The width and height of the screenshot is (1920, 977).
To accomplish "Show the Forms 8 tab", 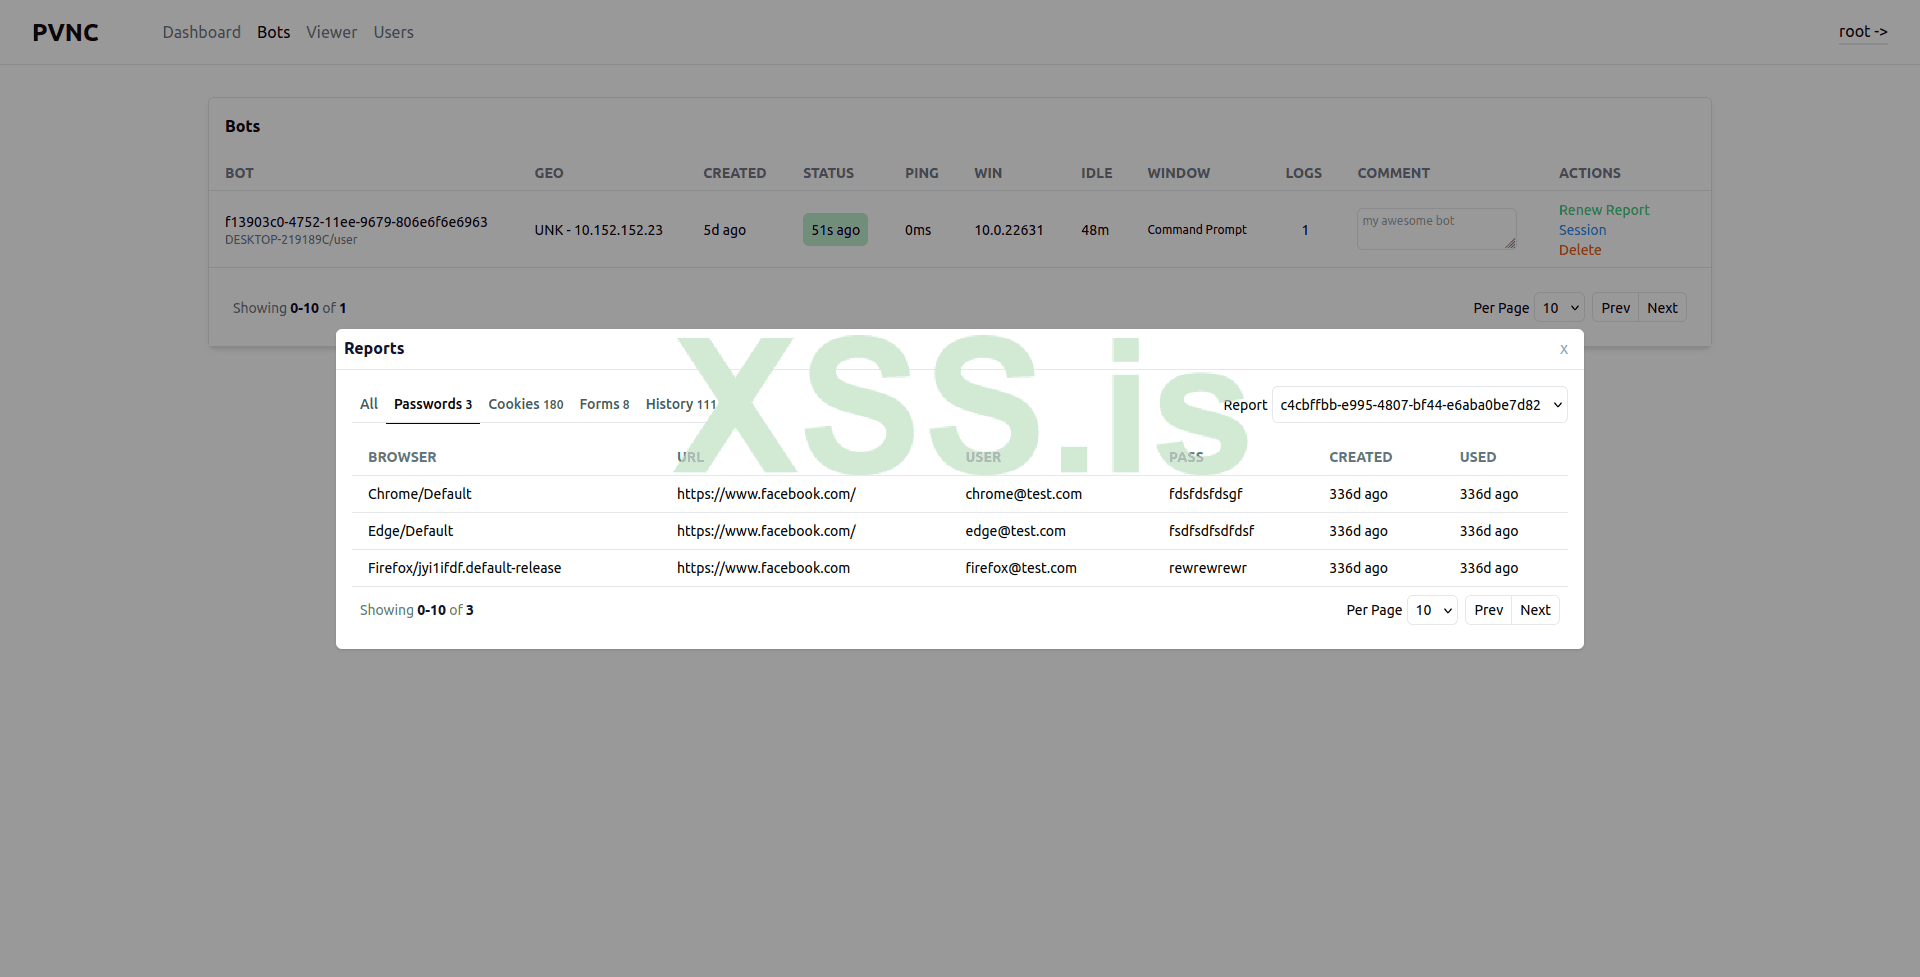I will (604, 404).
